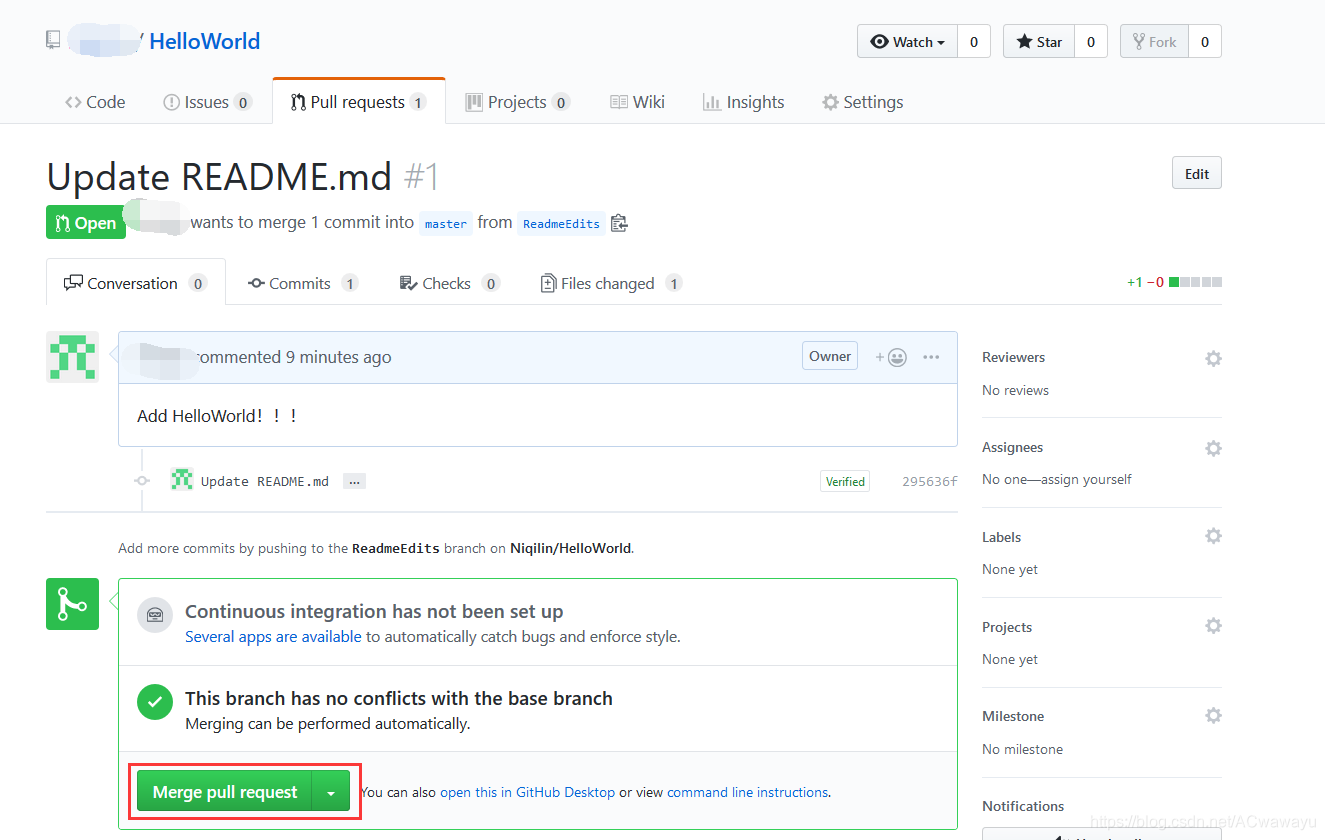Fork the repository with the Fork button
1325x840 pixels.
point(1154,41)
